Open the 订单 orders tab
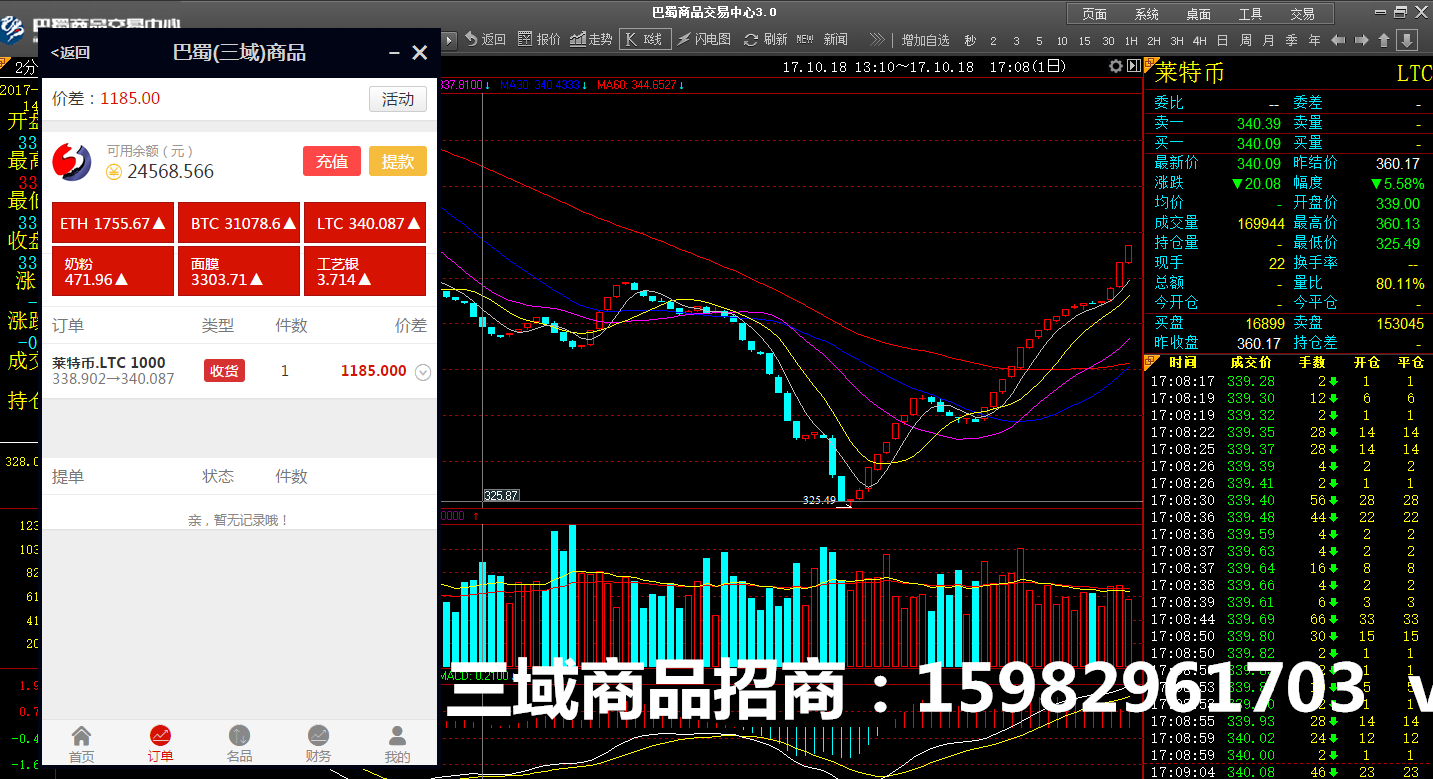The height and width of the screenshot is (779, 1433). point(160,745)
